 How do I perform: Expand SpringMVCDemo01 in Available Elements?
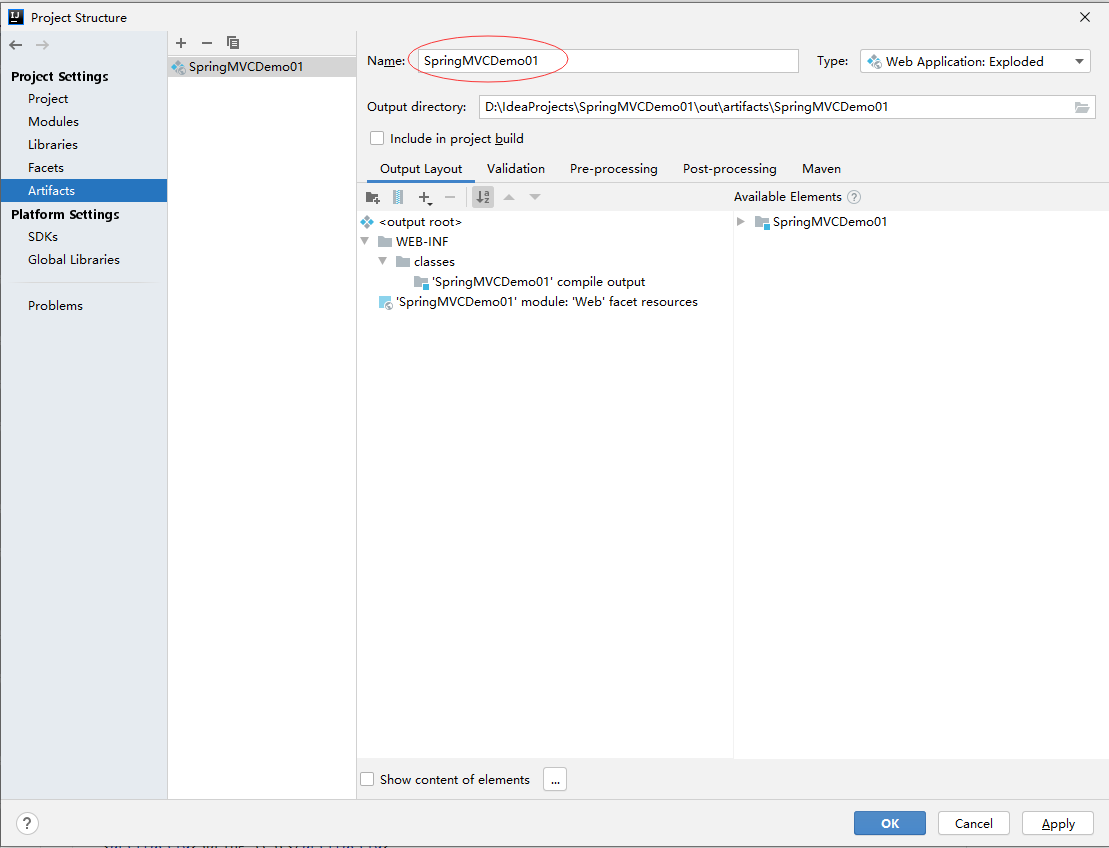click(741, 222)
